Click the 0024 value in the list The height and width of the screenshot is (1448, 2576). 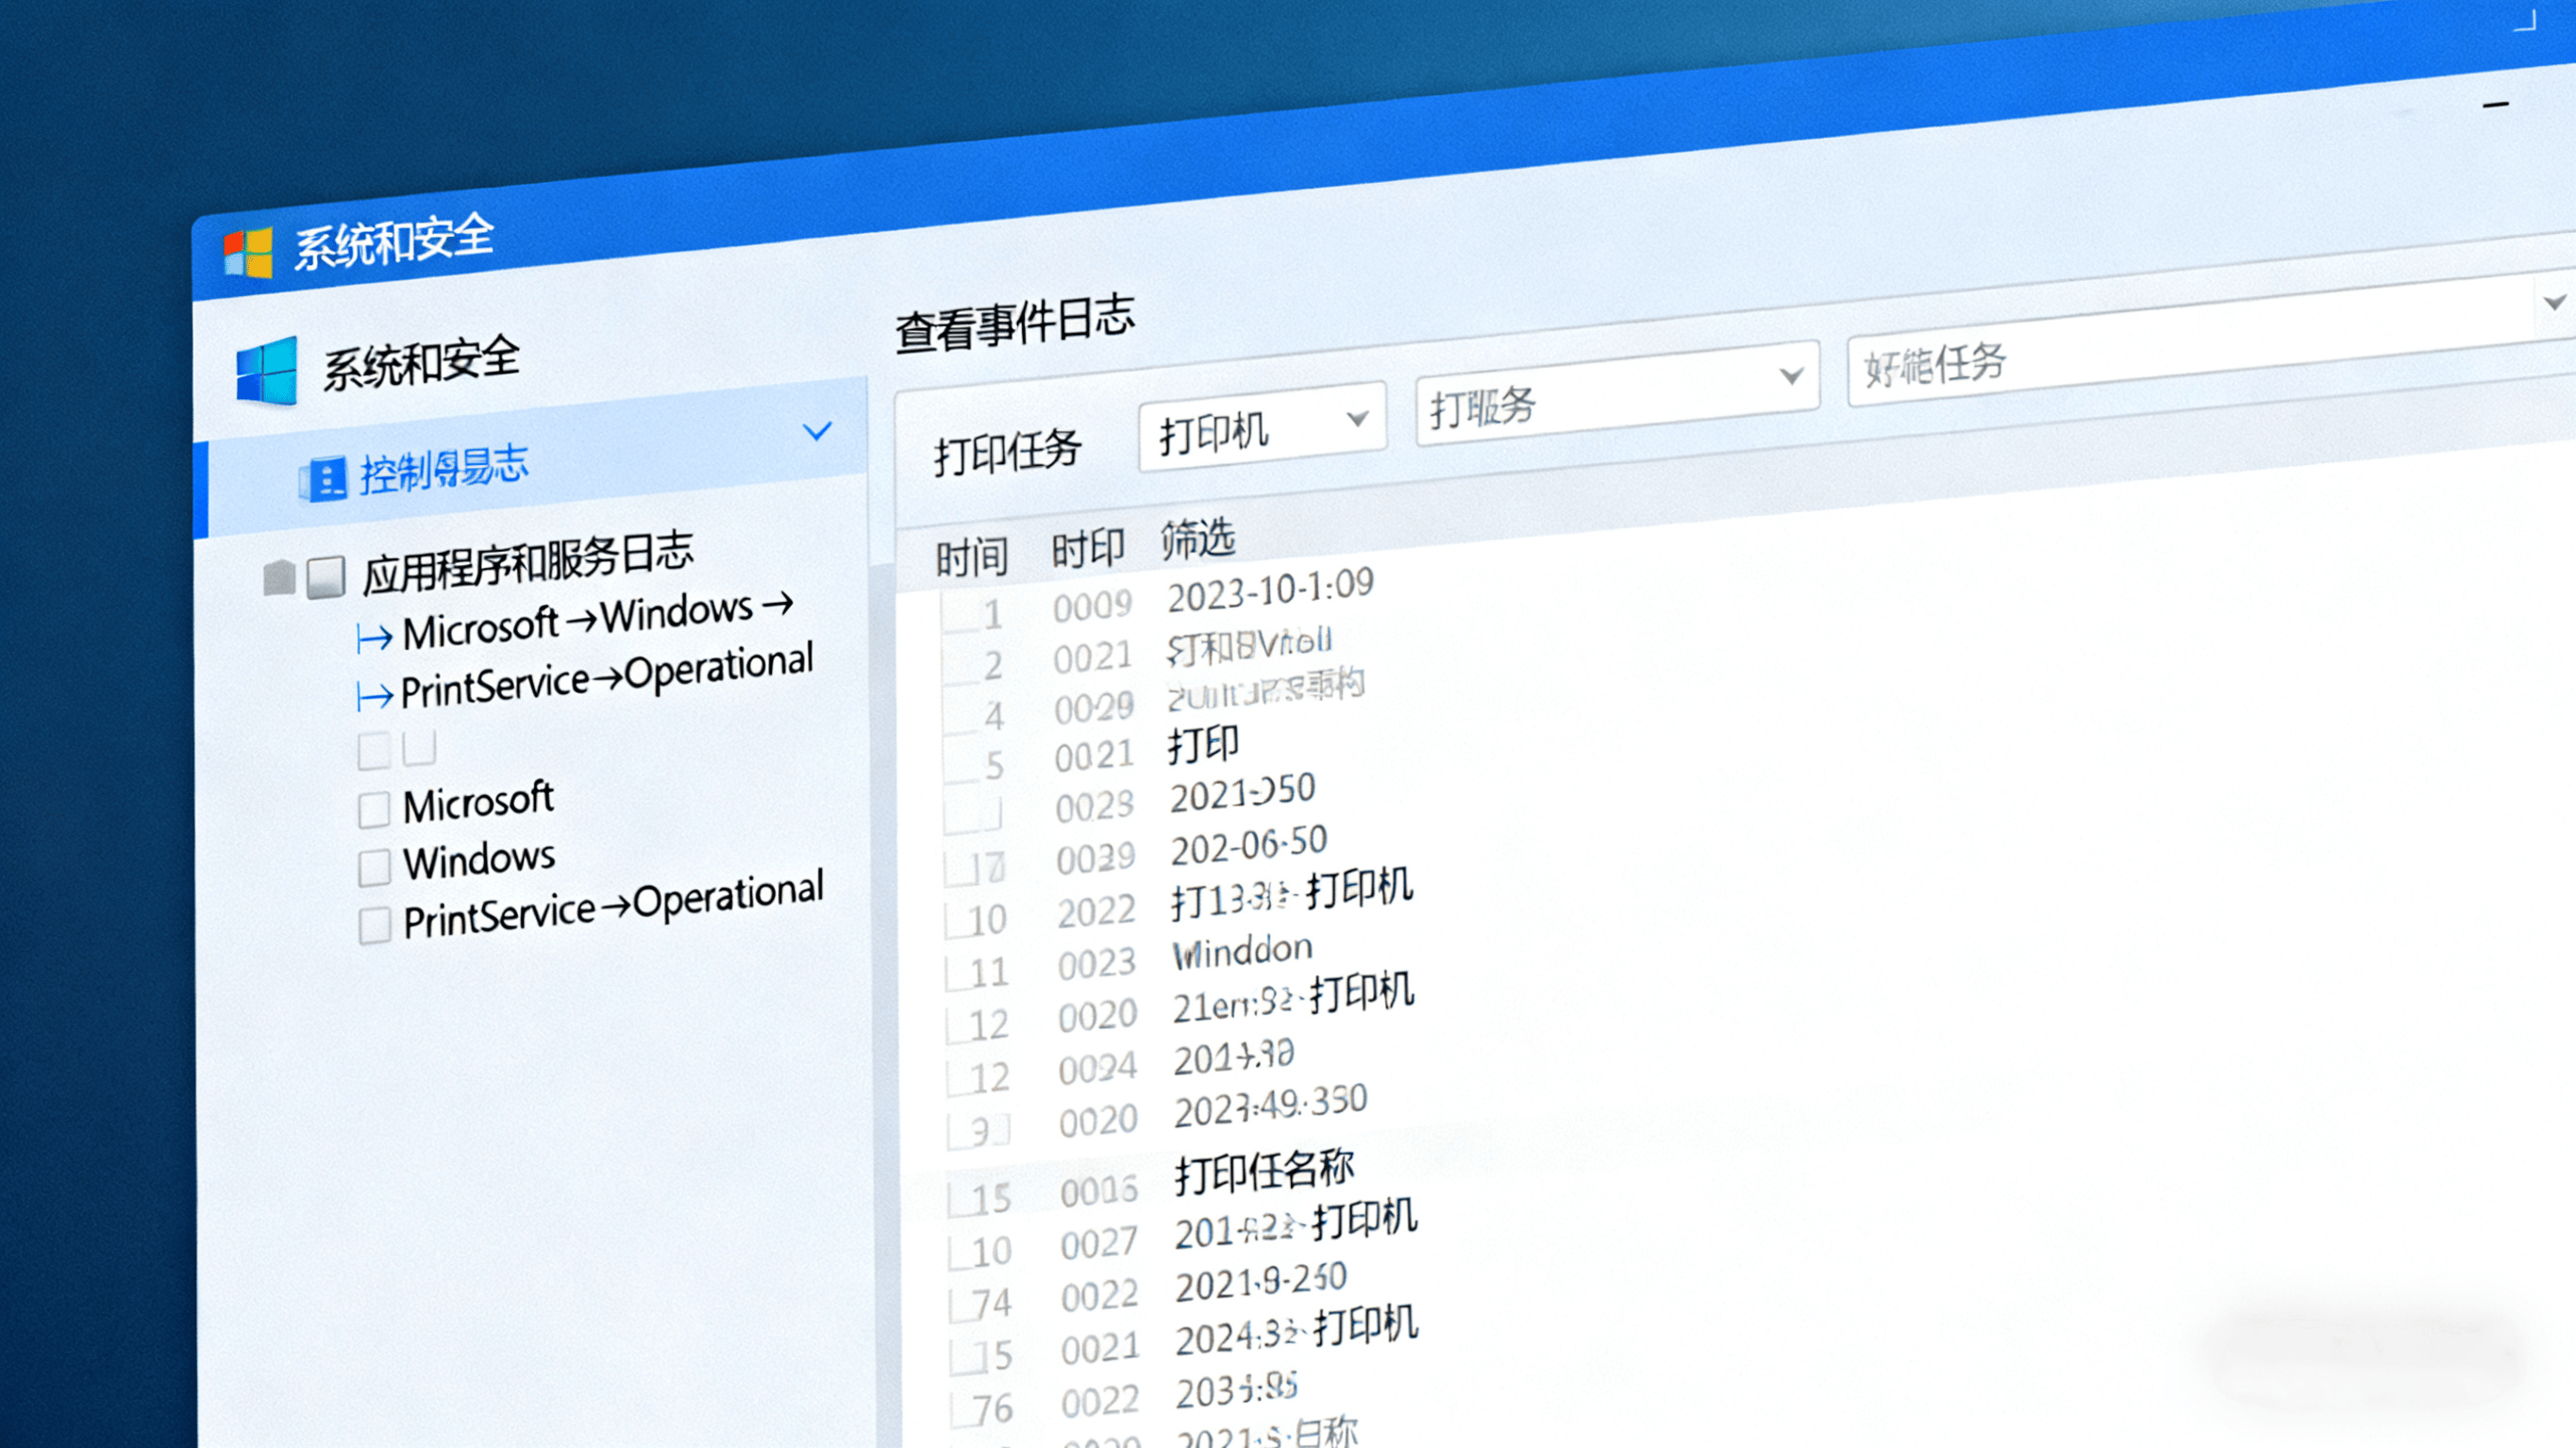(1098, 1069)
